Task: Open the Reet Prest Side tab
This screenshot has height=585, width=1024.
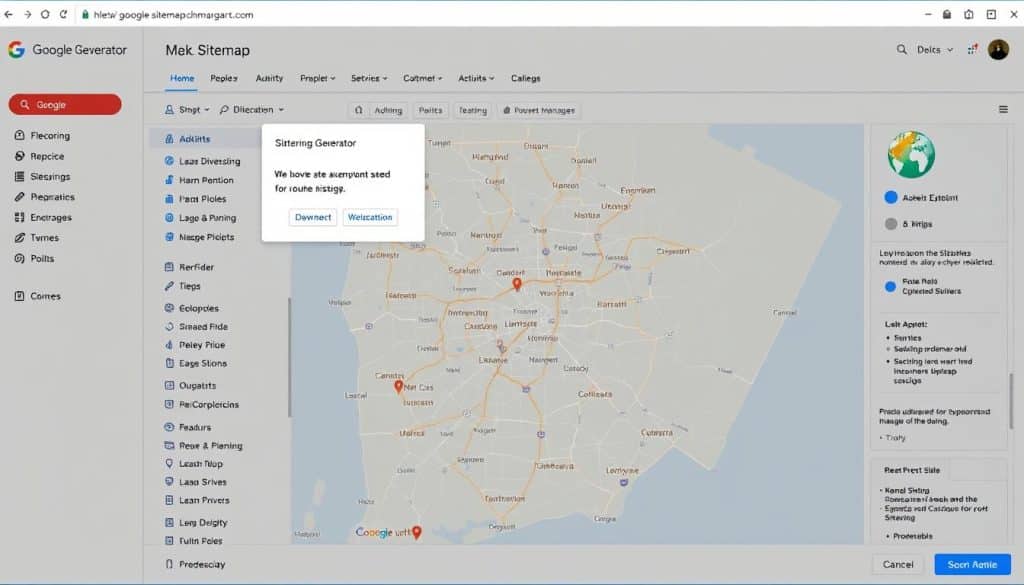Action: [912, 470]
